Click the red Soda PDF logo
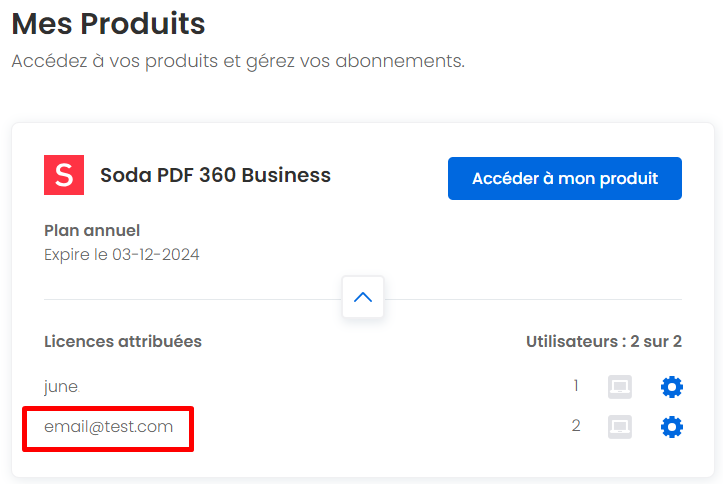The image size is (723, 484). coord(64,175)
